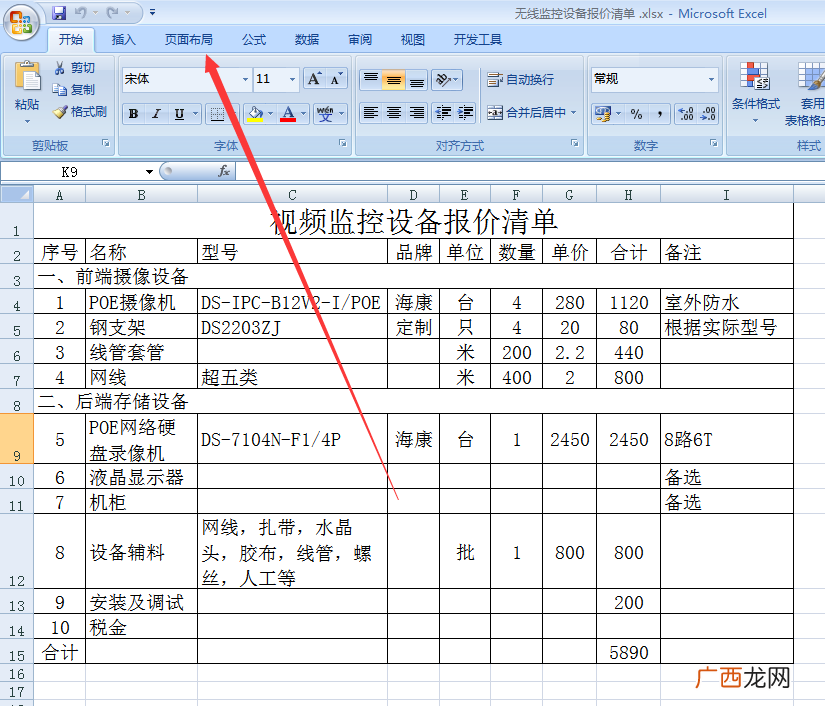Open 字体 group dialog launcher
This screenshot has width=825, height=706.
(343, 143)
